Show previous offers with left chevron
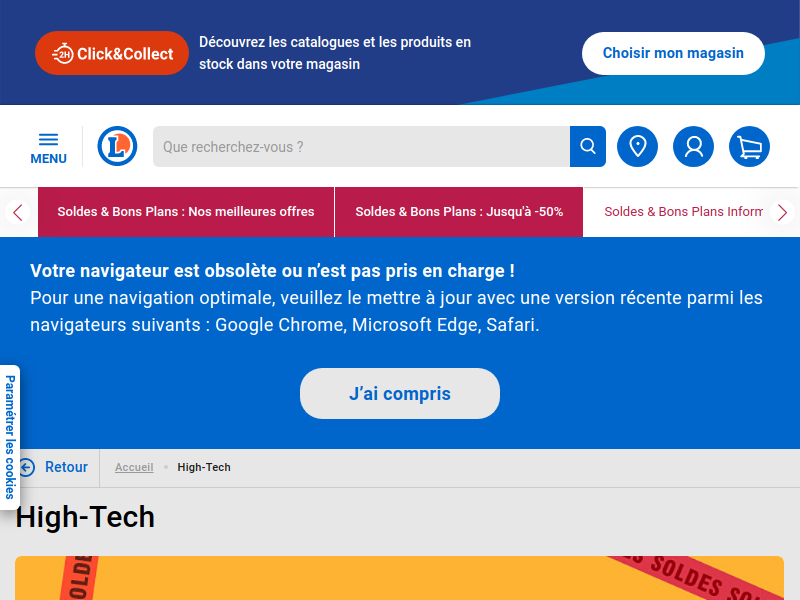This screenshot has width=800, height=600. [x=18, y=212]
